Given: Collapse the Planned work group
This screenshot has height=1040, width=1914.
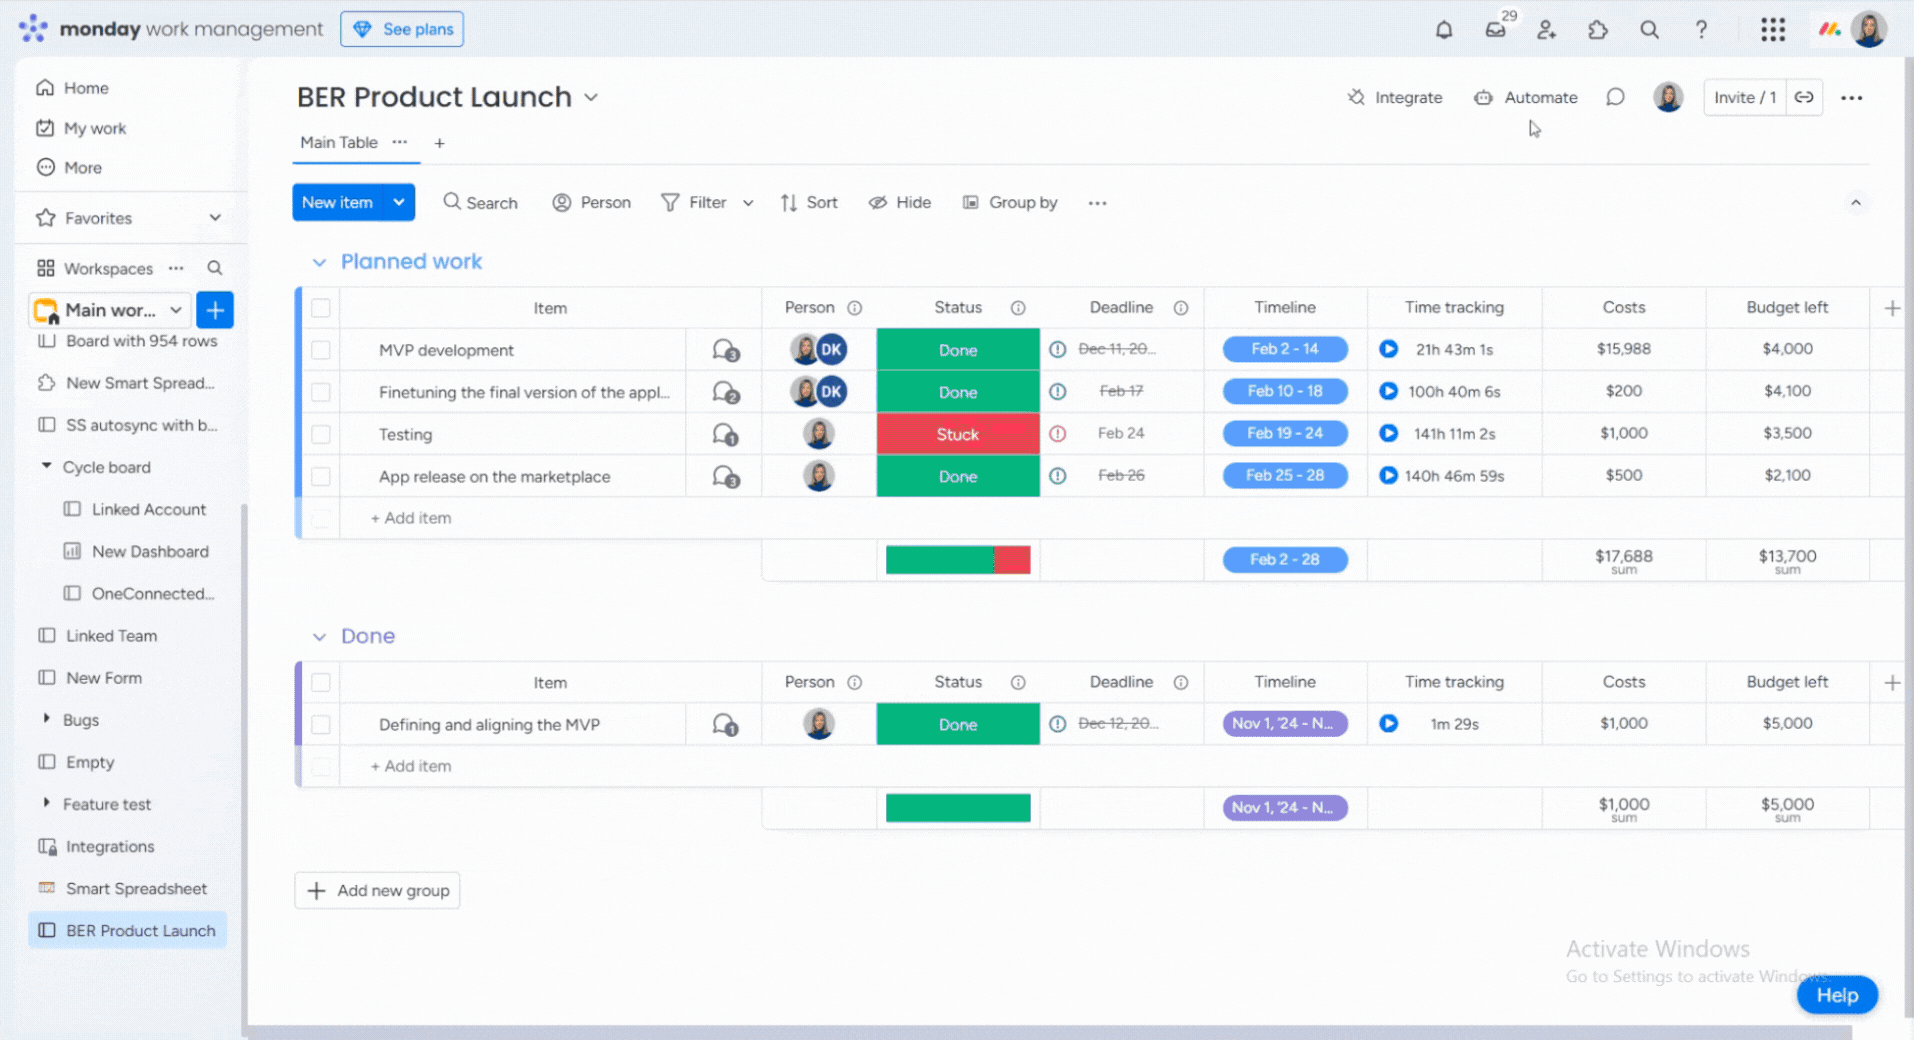Looking at the screenshot, I should (x=319, y=262).
